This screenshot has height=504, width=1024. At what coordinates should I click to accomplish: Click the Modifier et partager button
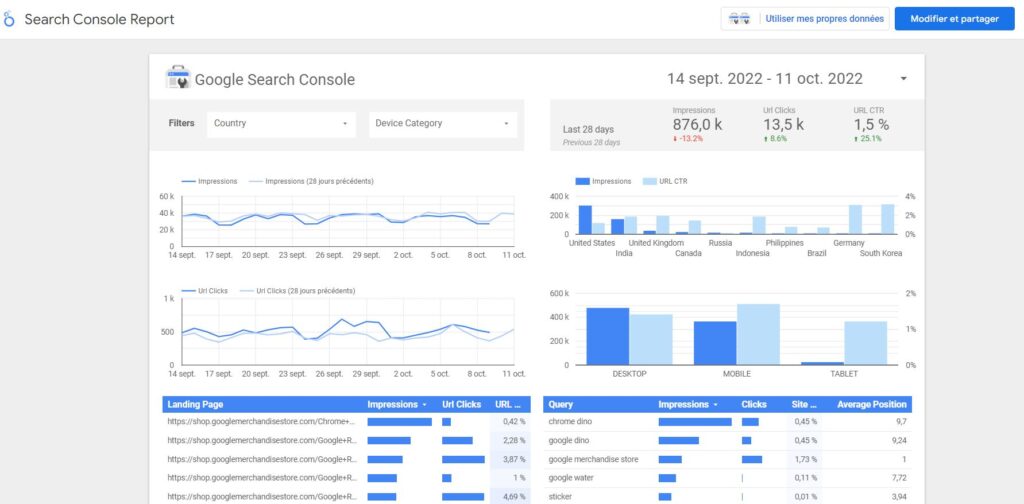click(x=954, y=19)
